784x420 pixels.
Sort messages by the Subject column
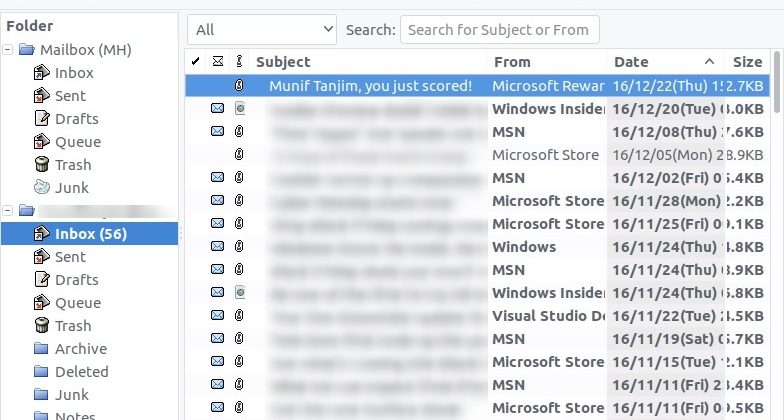[x=368, y=62]
